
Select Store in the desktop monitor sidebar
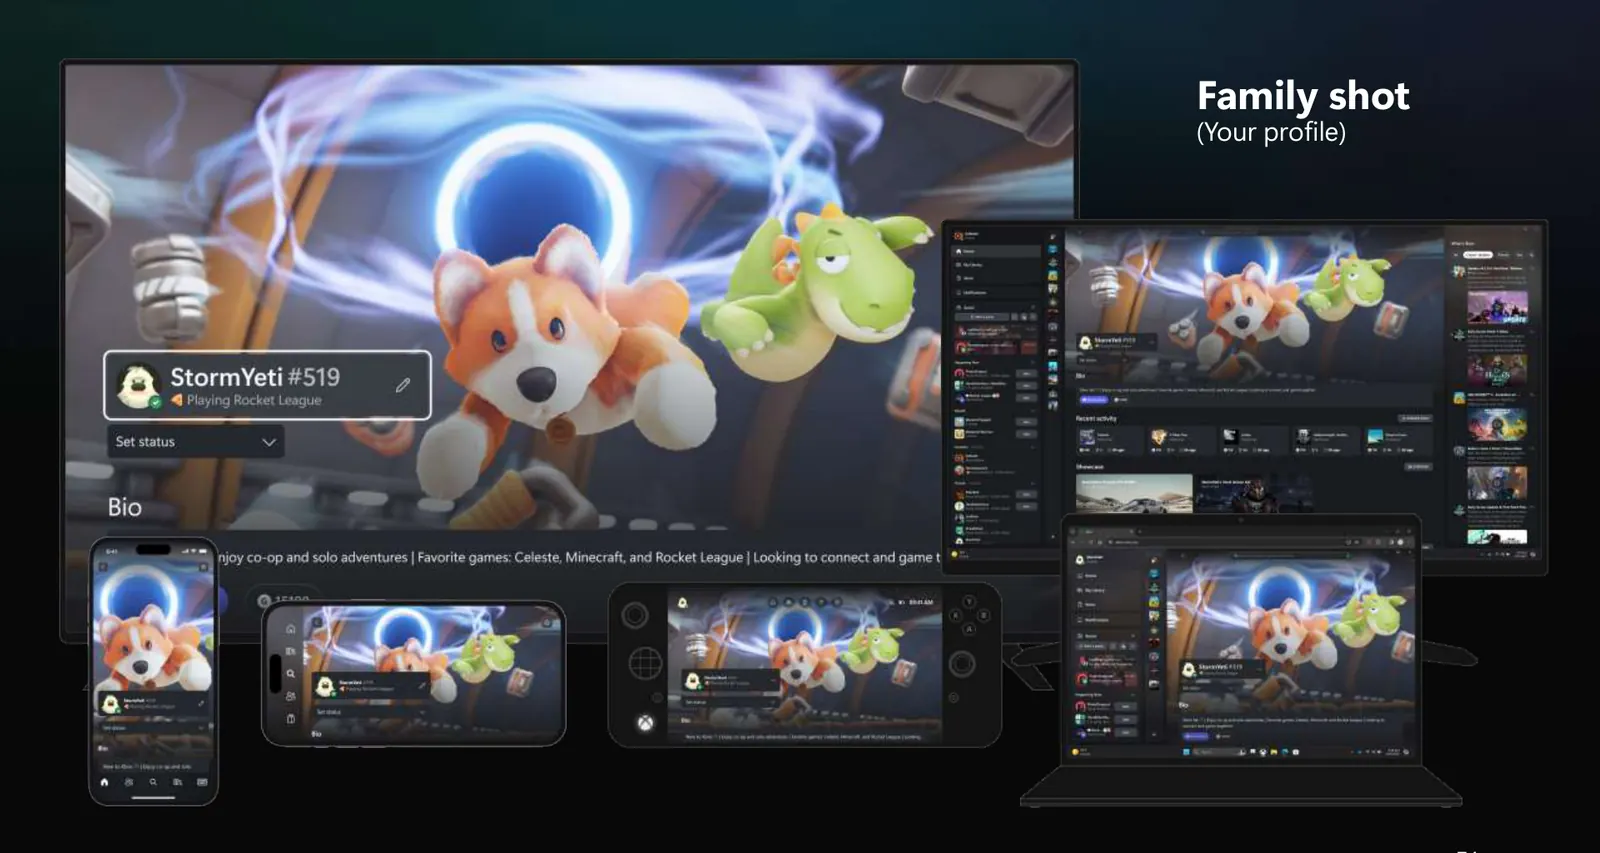click(997, 278)
